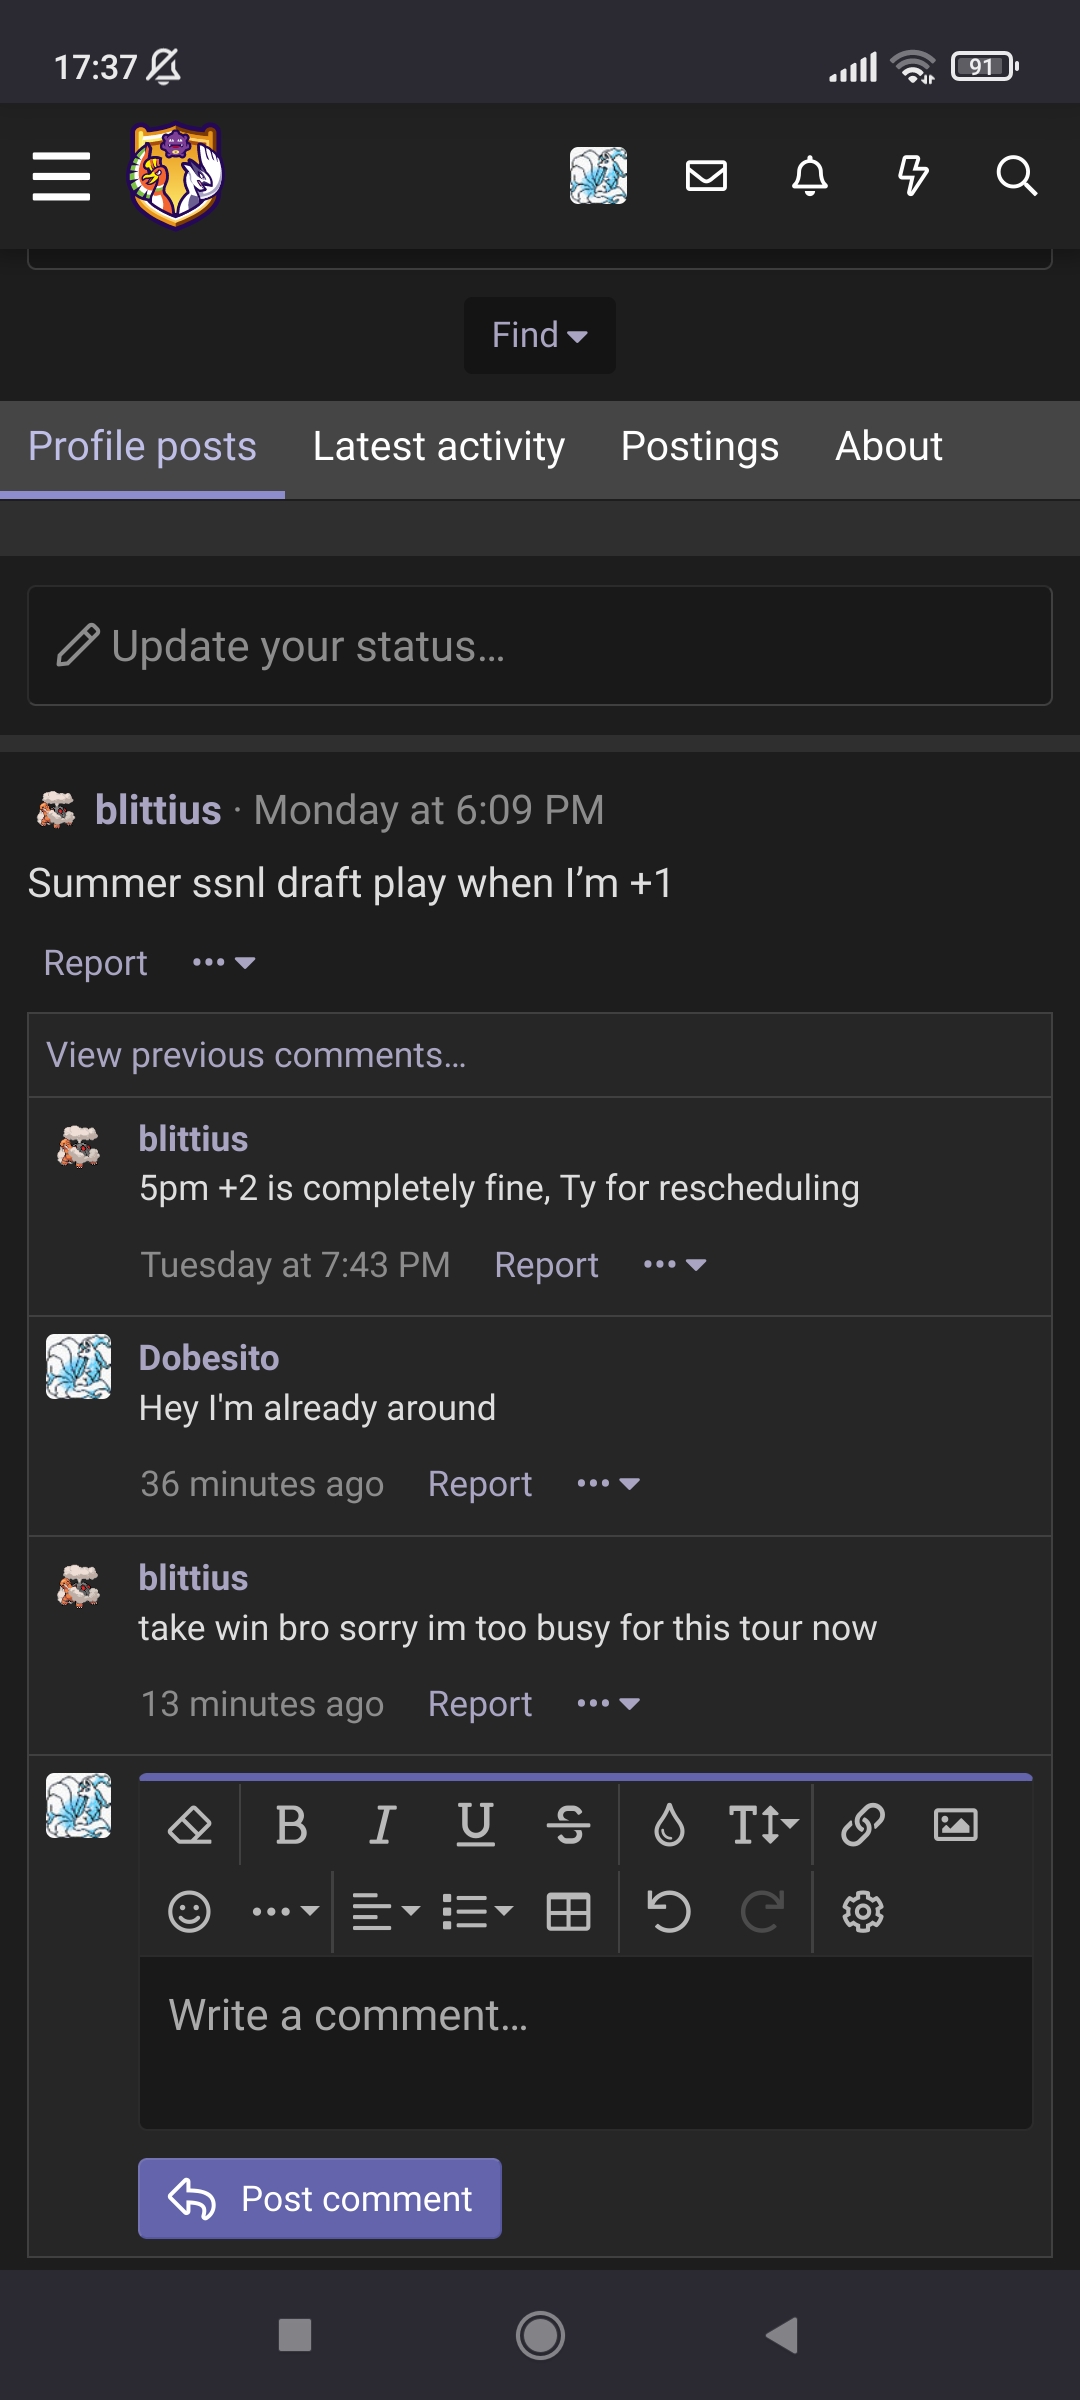Toggle underline formatting in comment editor

tap(475, 1825)
